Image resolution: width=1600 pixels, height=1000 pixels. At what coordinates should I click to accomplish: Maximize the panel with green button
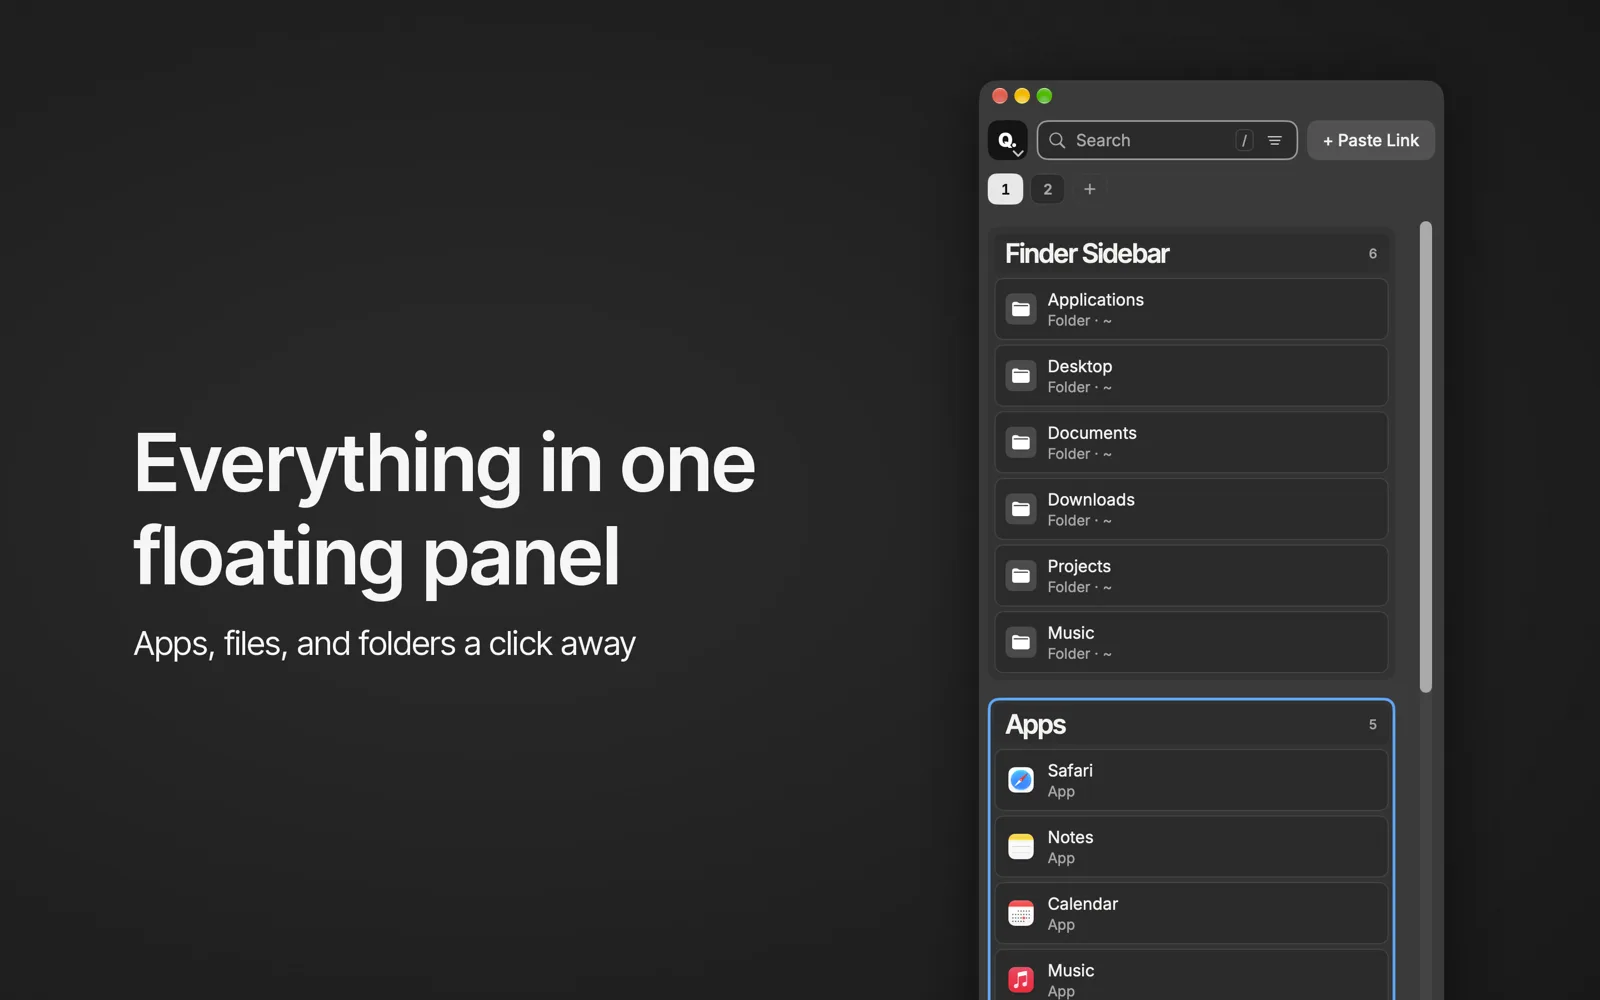(1044, 96)
